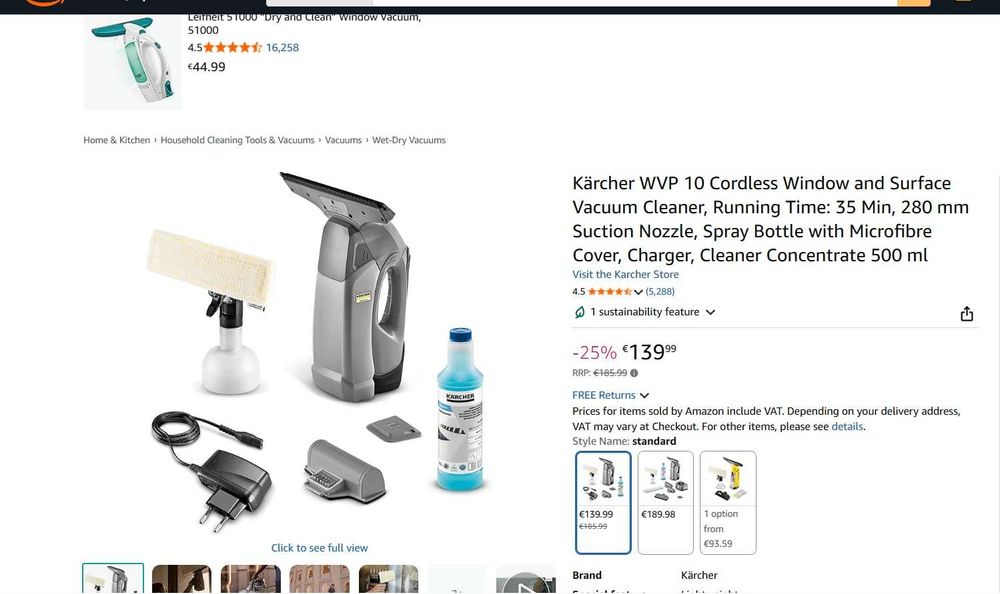
Task: Visit the Kärcher Store link
Action: [625, 274]
